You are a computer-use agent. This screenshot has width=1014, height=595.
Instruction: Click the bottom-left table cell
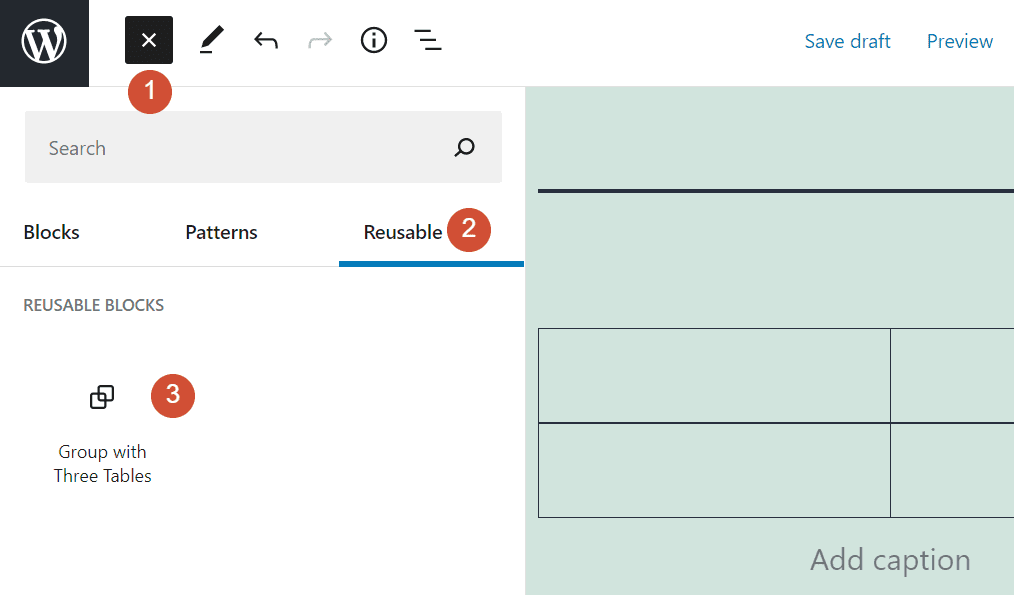(714, 470)
